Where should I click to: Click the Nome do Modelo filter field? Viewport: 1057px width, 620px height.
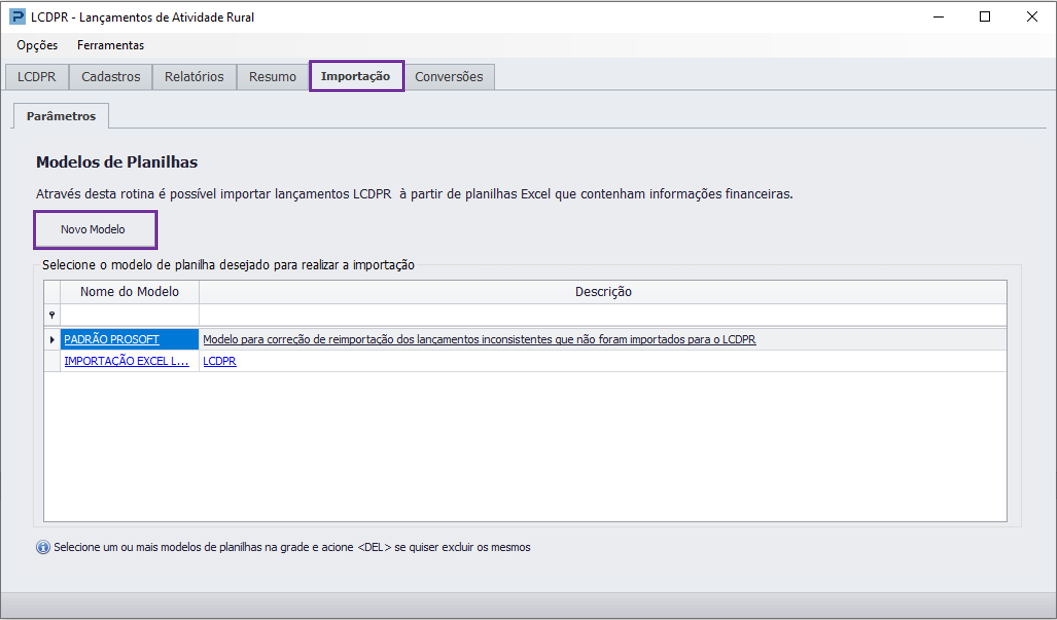129,315
